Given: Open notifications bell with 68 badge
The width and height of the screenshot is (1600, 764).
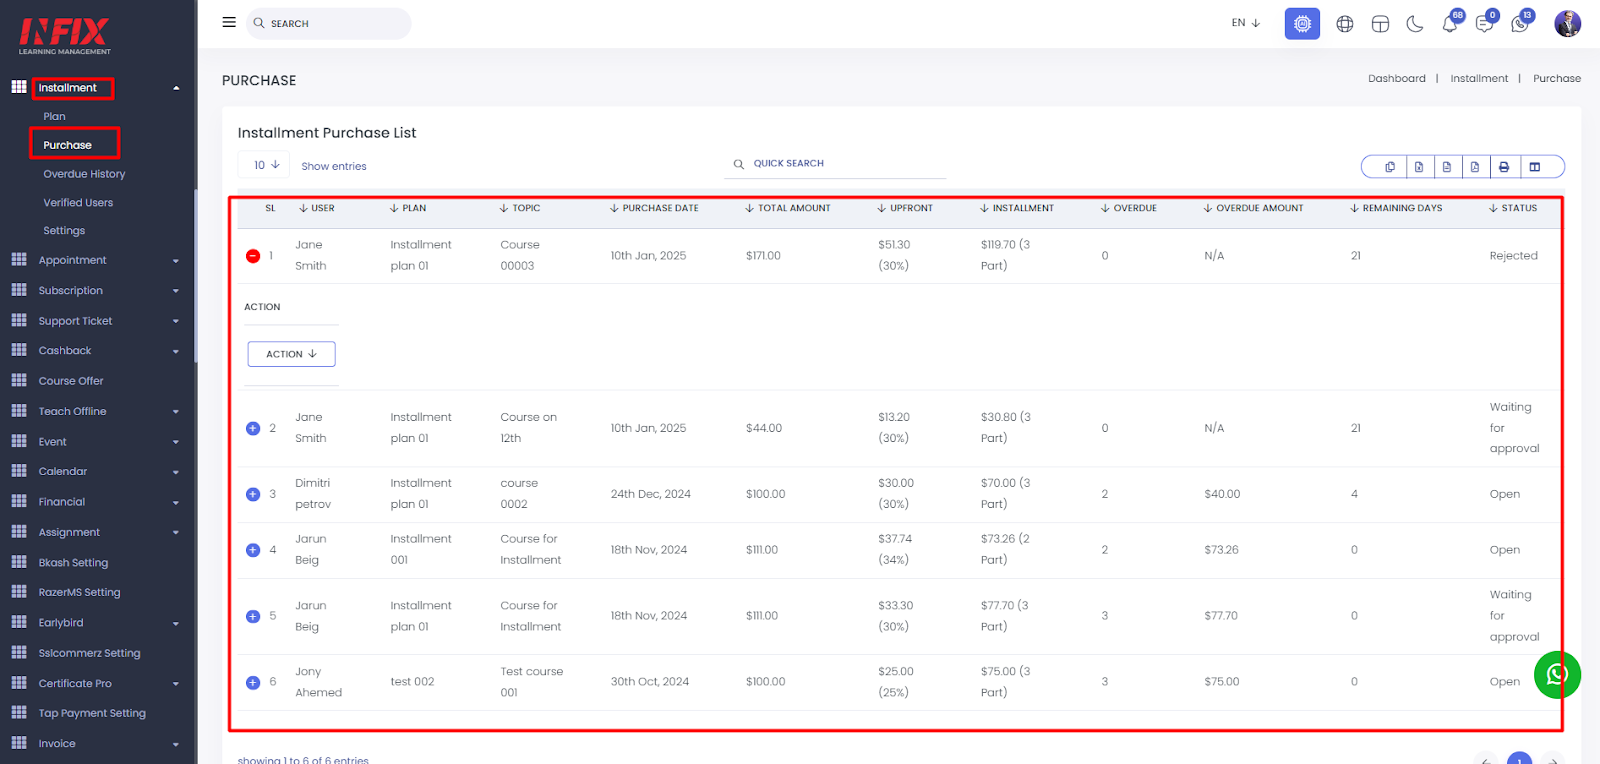Looking at the screenshot, I should [1451, 23].
